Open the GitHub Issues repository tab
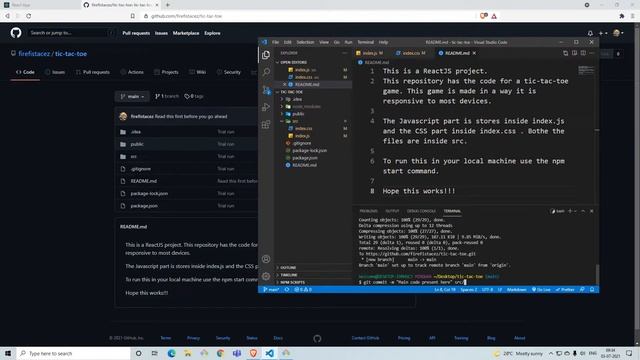 click(55, 72)
